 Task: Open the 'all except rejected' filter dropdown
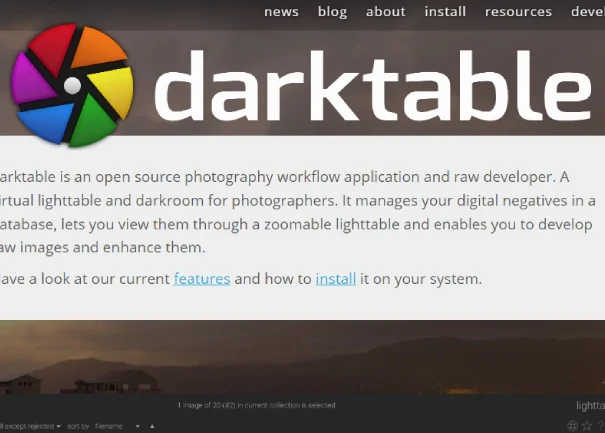30,426
